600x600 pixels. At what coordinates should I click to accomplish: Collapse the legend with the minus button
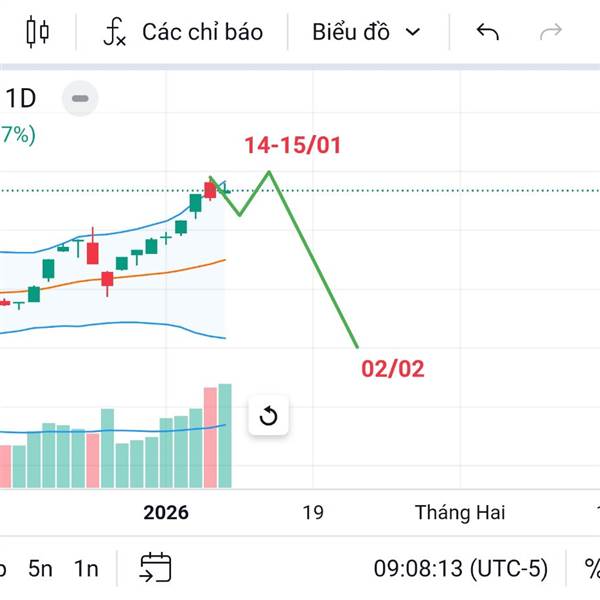click(81, 98)
